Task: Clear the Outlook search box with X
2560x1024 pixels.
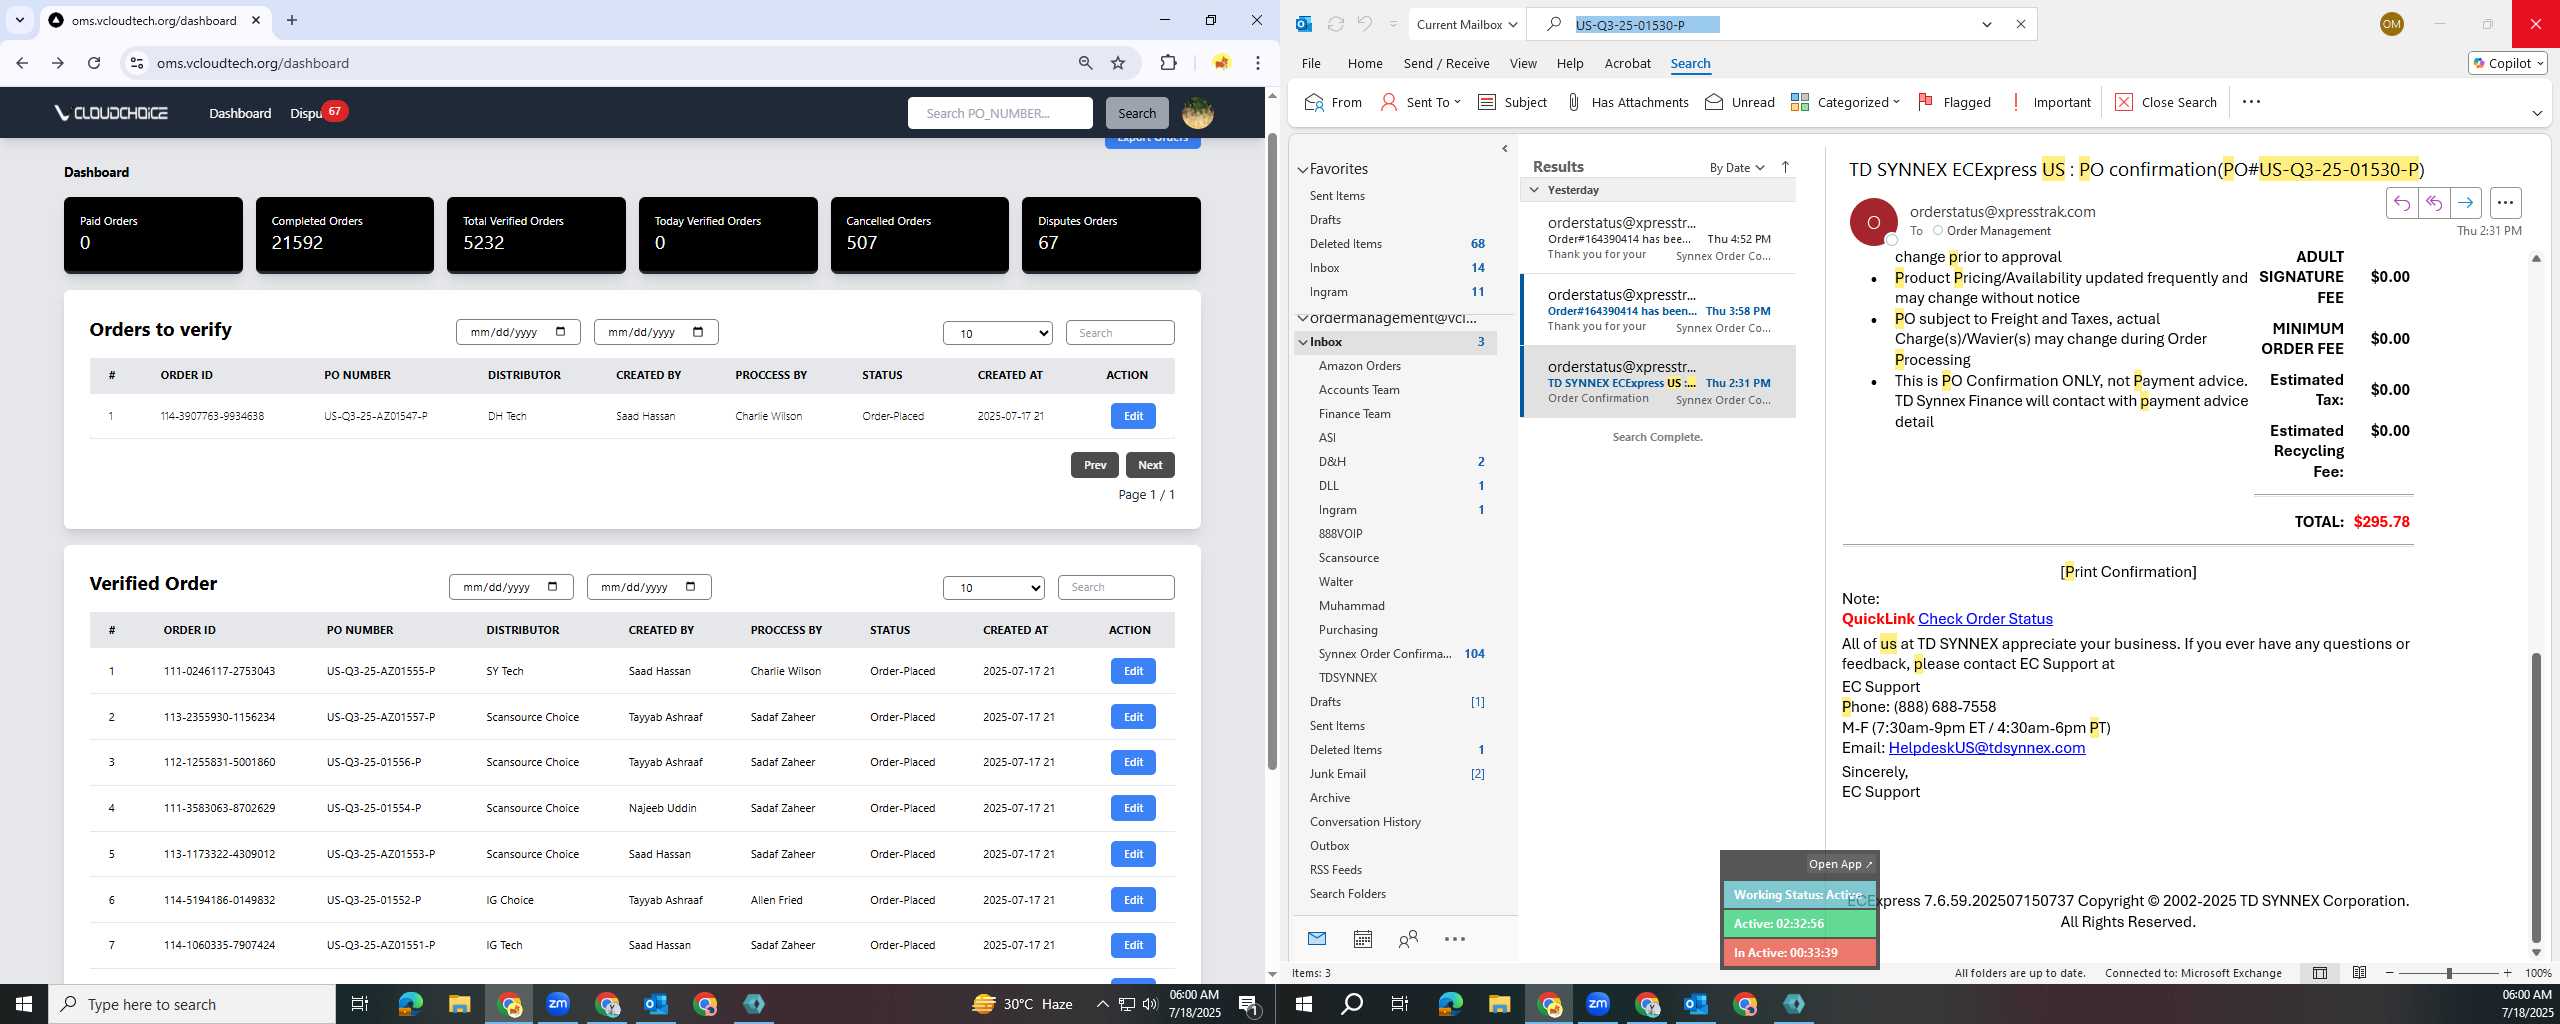Action: [2020, 24]
